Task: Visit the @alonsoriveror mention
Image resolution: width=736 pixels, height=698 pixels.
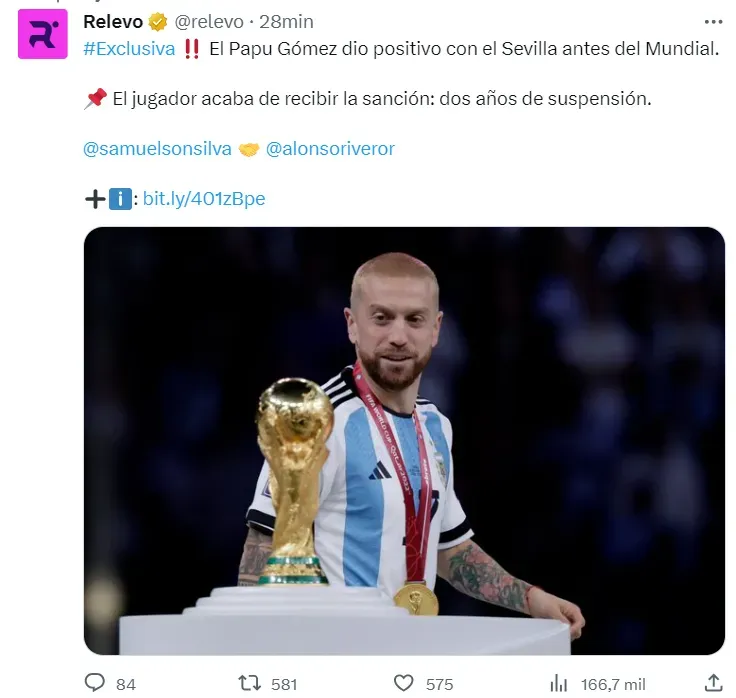Action: (330, 149)
